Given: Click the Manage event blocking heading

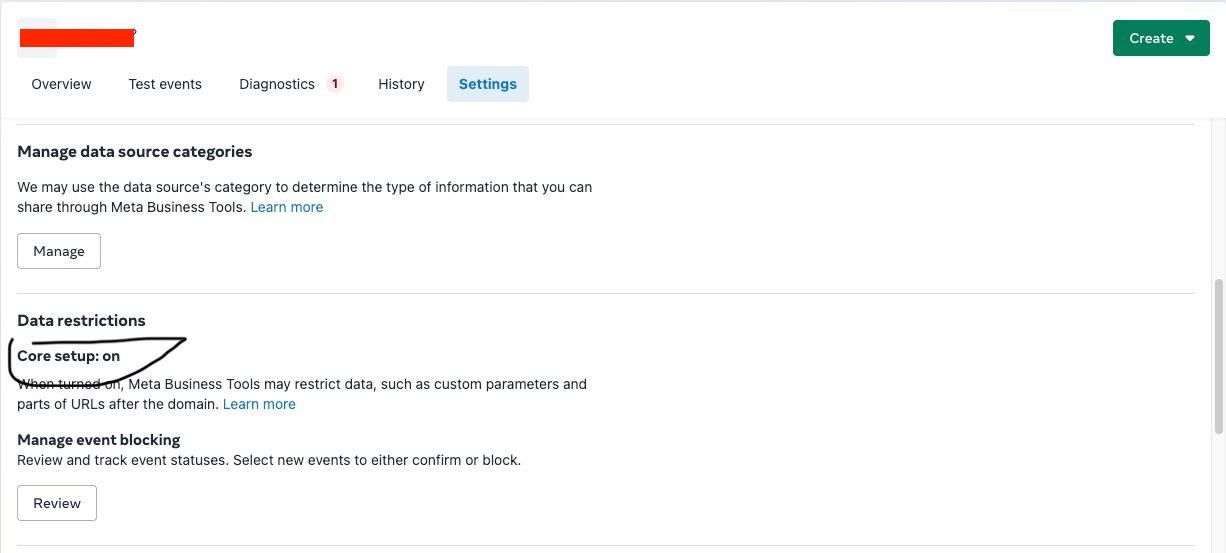Looking at the screenshot, I should (x=98, y=440).
